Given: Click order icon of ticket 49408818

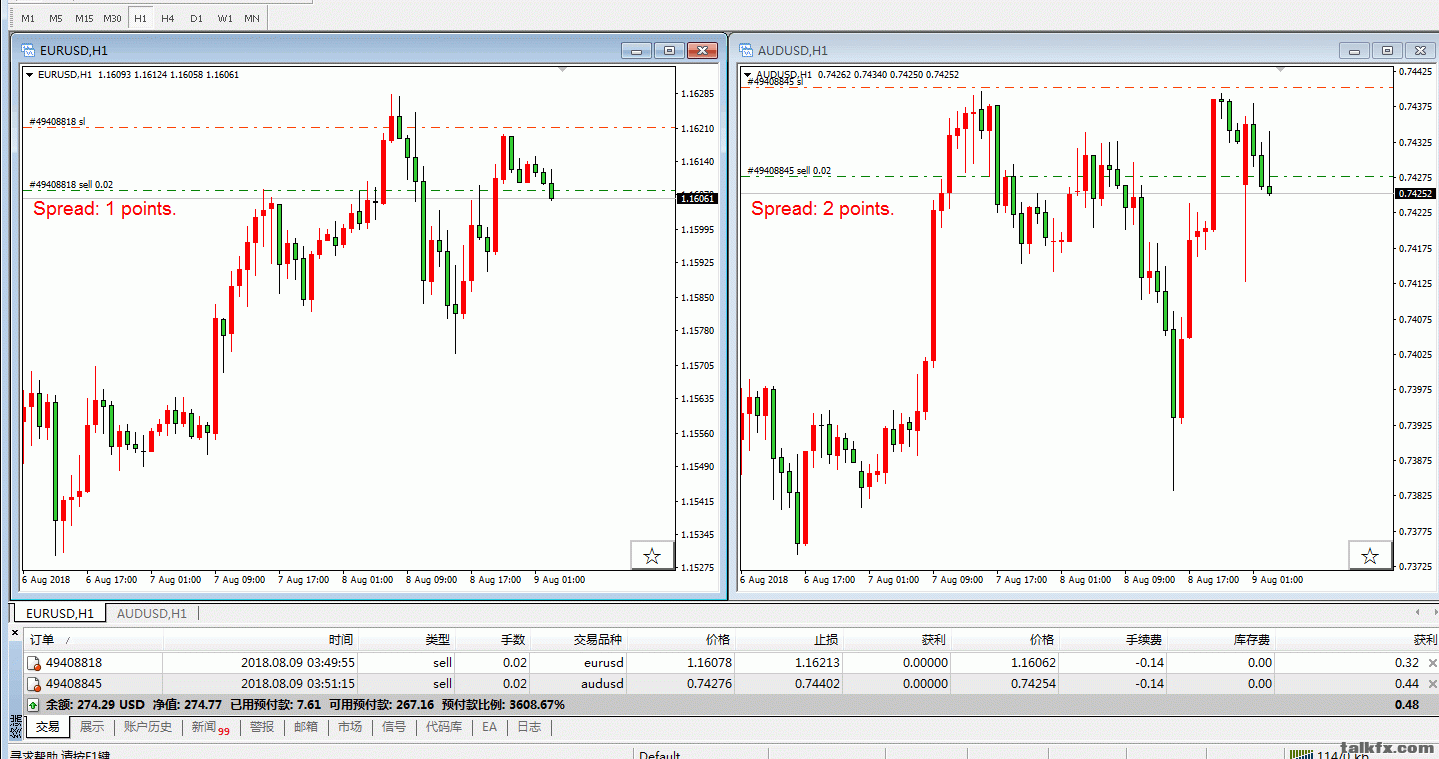Looking at the screenshot, I should click(x=35, y=663).
